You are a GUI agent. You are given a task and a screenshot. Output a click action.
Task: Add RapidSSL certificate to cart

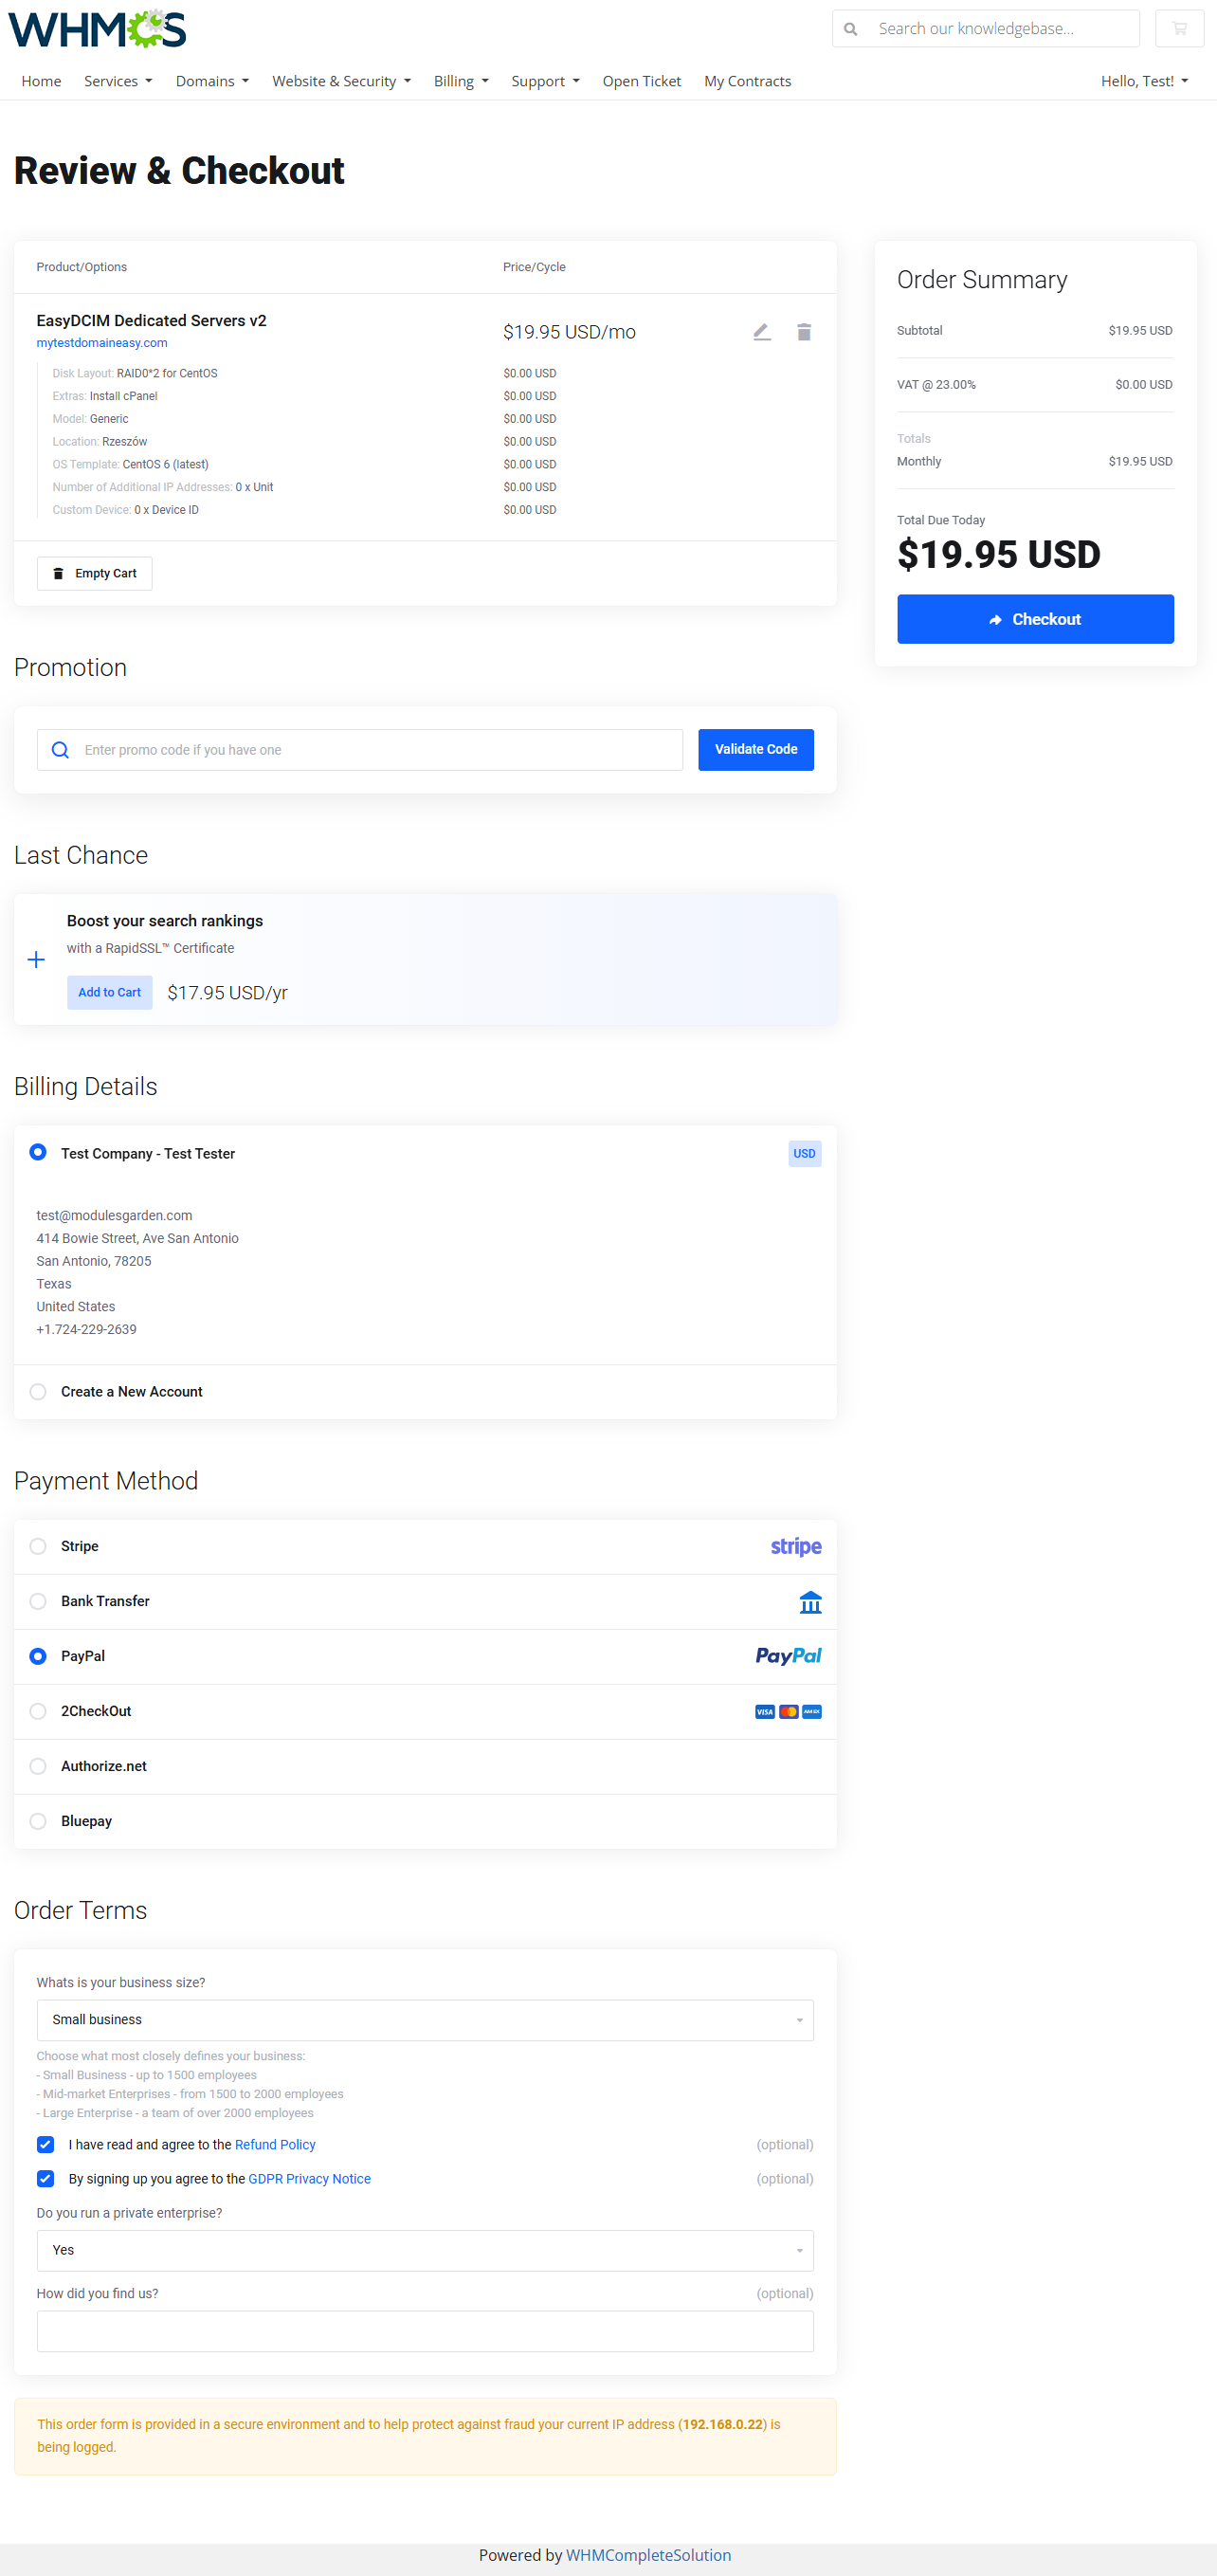tap(109, 993)
